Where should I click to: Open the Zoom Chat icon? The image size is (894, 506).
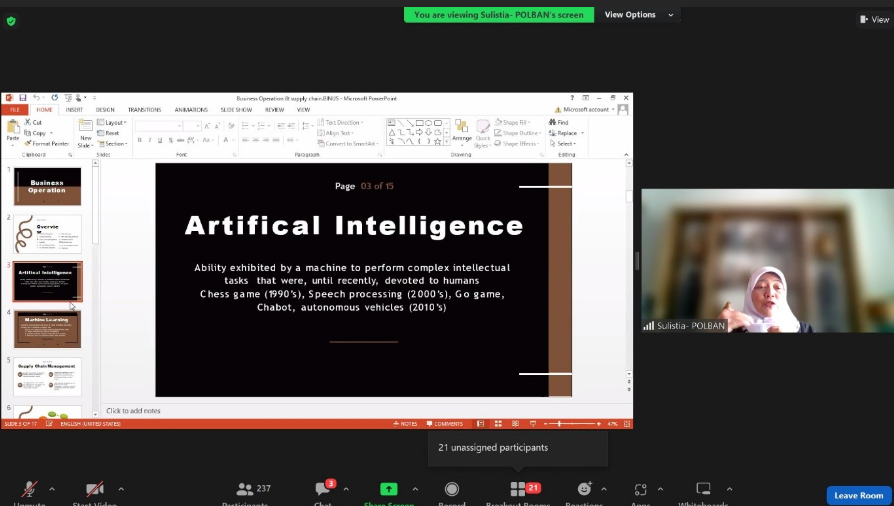click(324, 489)
